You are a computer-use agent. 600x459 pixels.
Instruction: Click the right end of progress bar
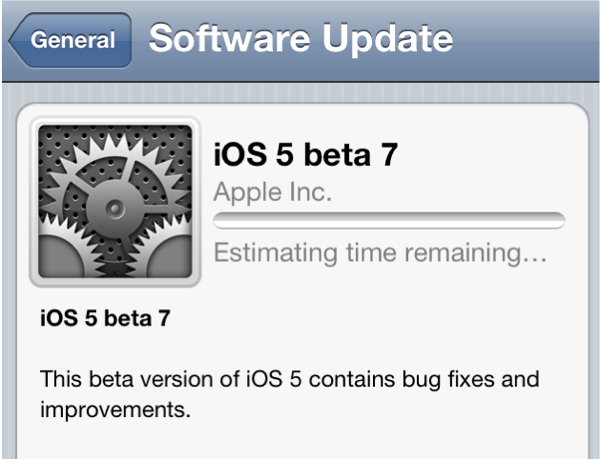[x=558, y=221]
